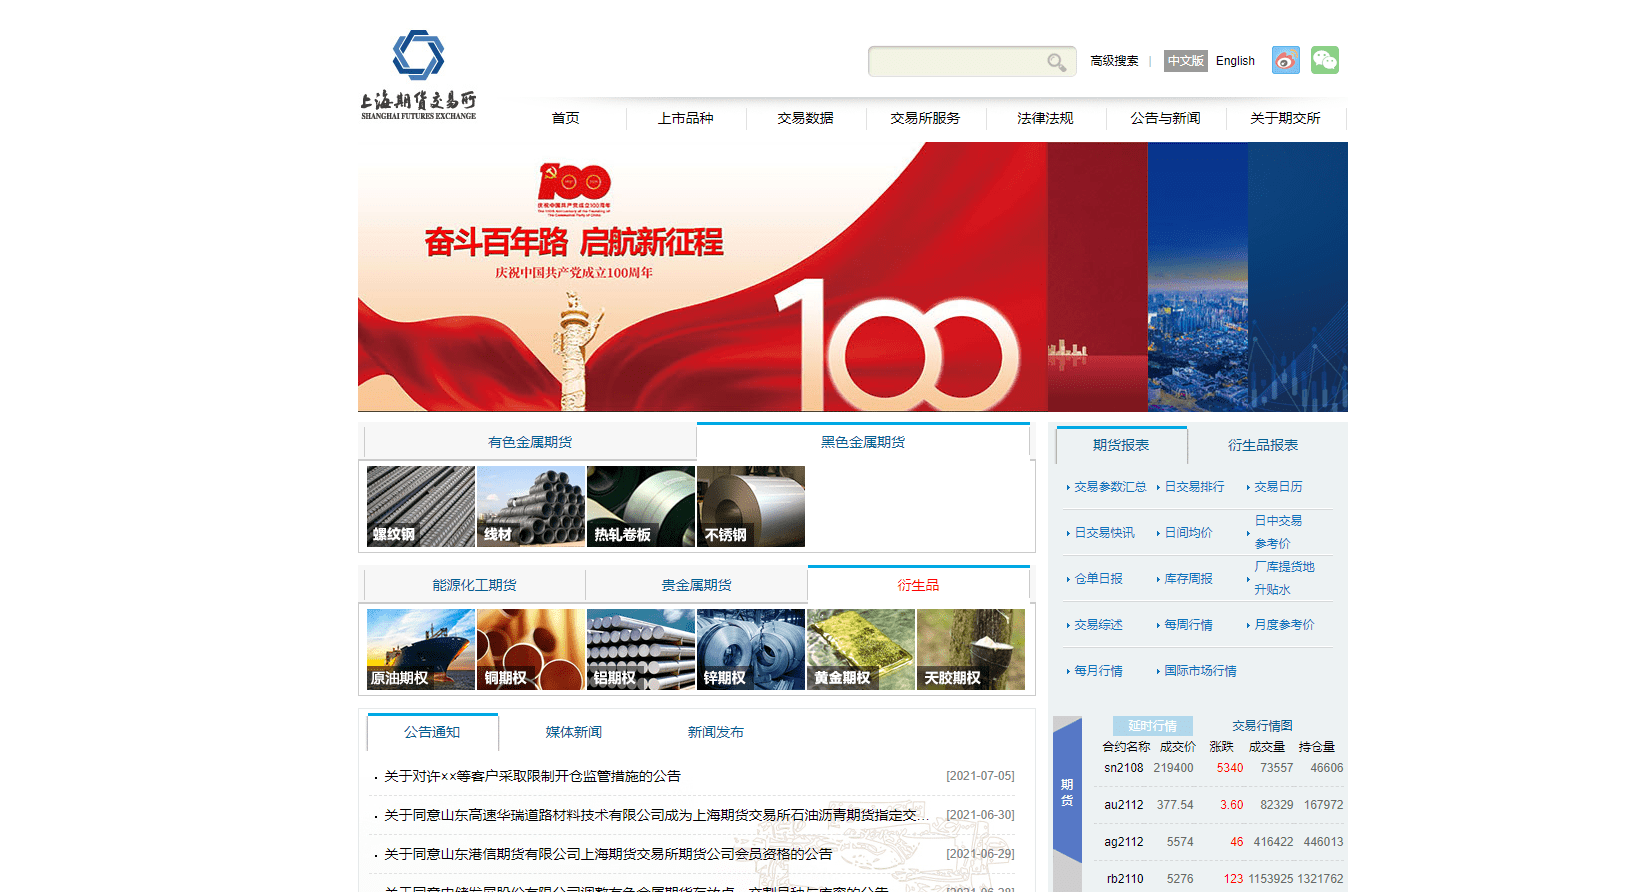The height and width of the screenshot is (892, 1646).
Task: Click the Shanghai Futures Exchange logo
Action: click(x=418, y=75)
